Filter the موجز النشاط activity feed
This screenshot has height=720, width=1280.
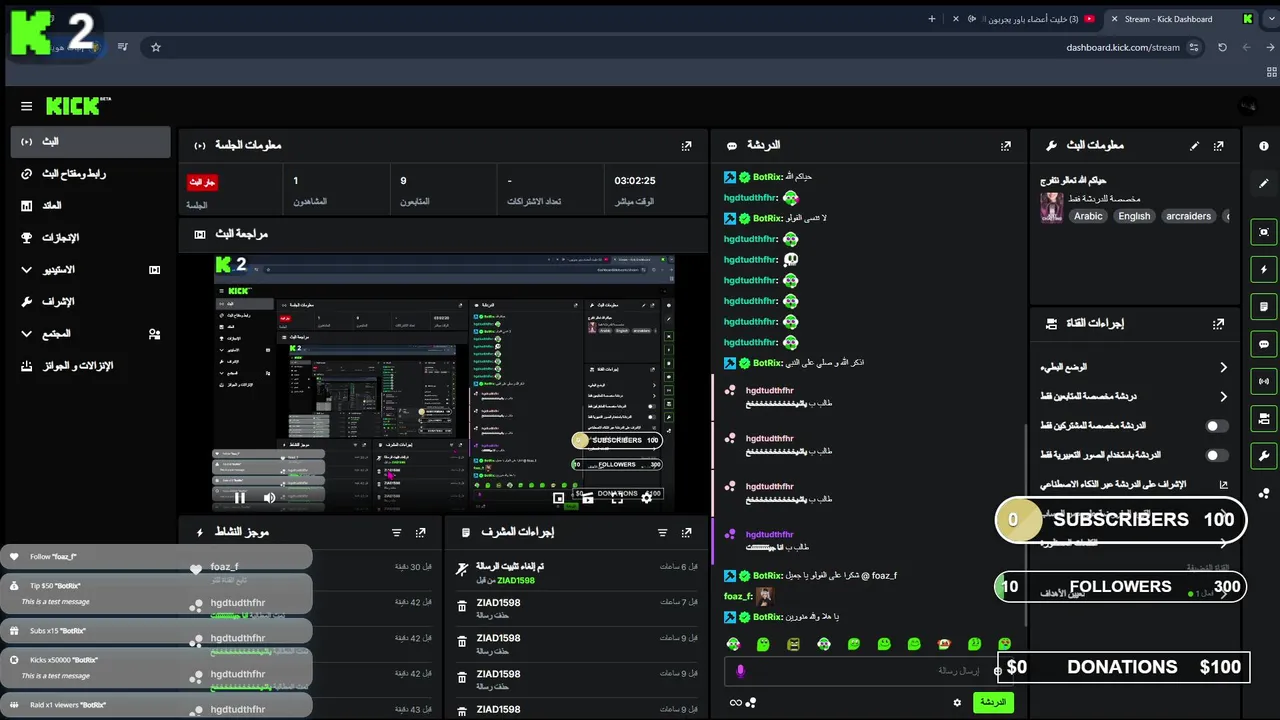396,533
